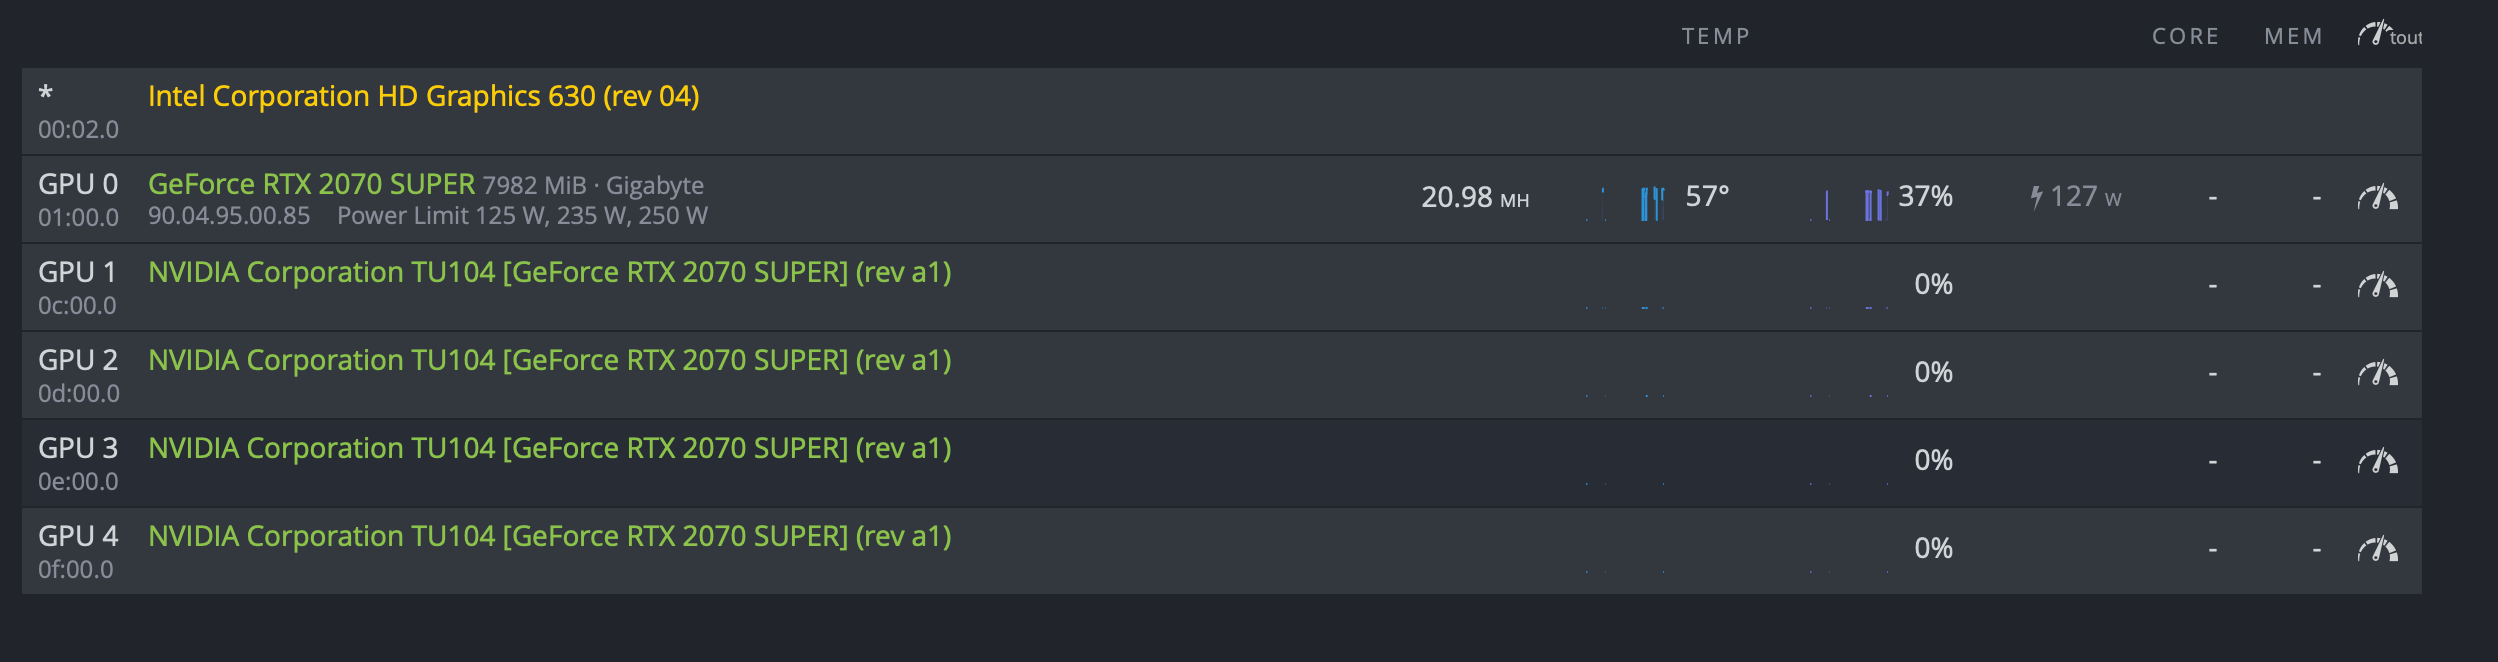Select the TEMP column header
The image size is (2498, 662).
coord(1716,37)
